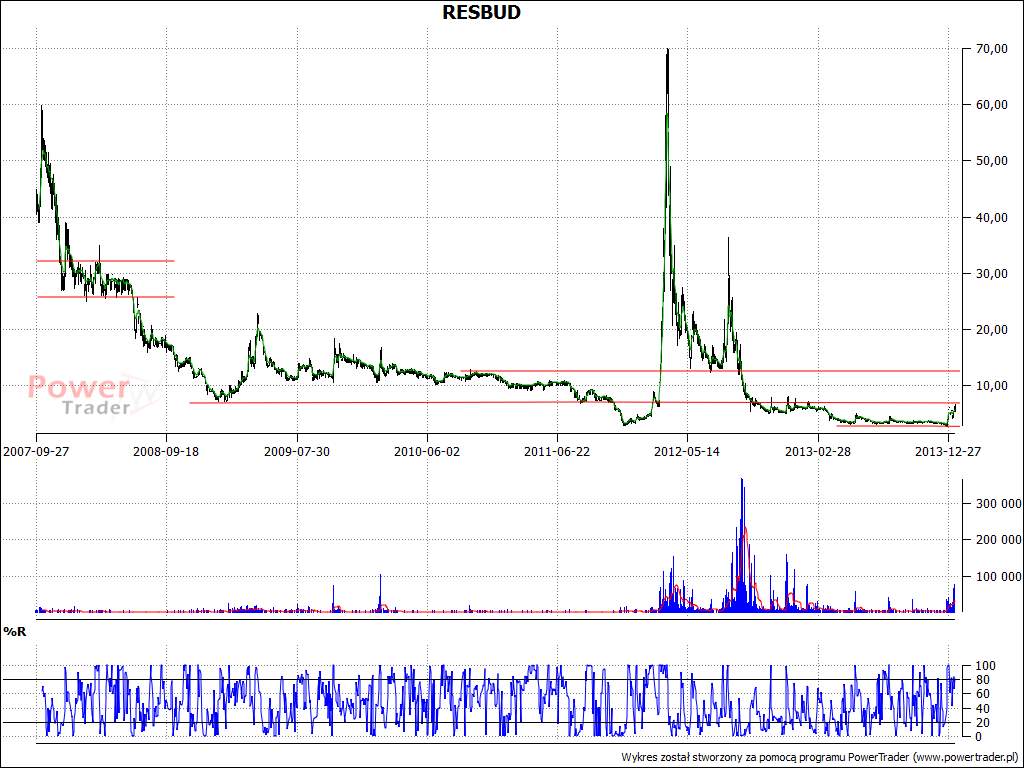Image resolution: width=1024 pixels, height=768 pixels.
Task: Select the 60,00 price axis label
Action: 992,104
